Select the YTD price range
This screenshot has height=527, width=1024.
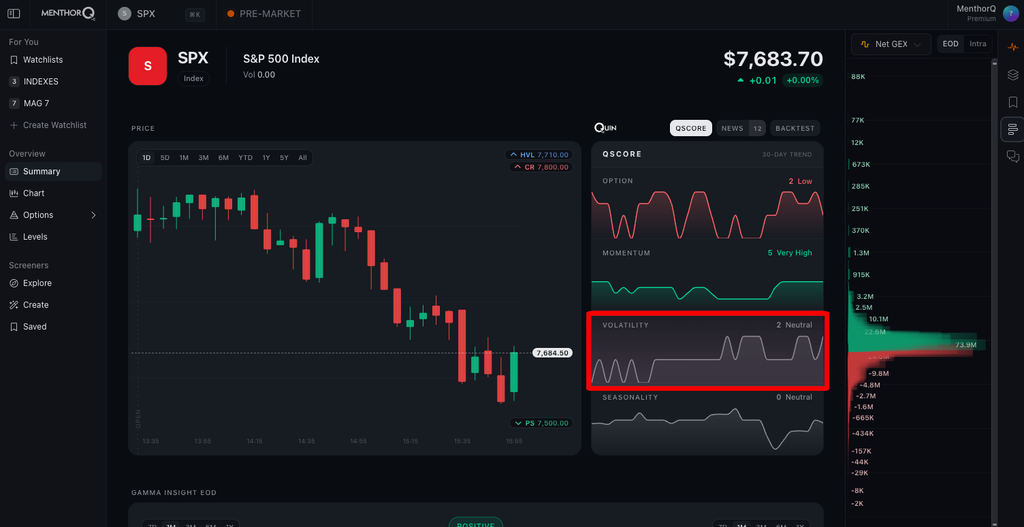point(246,157)
